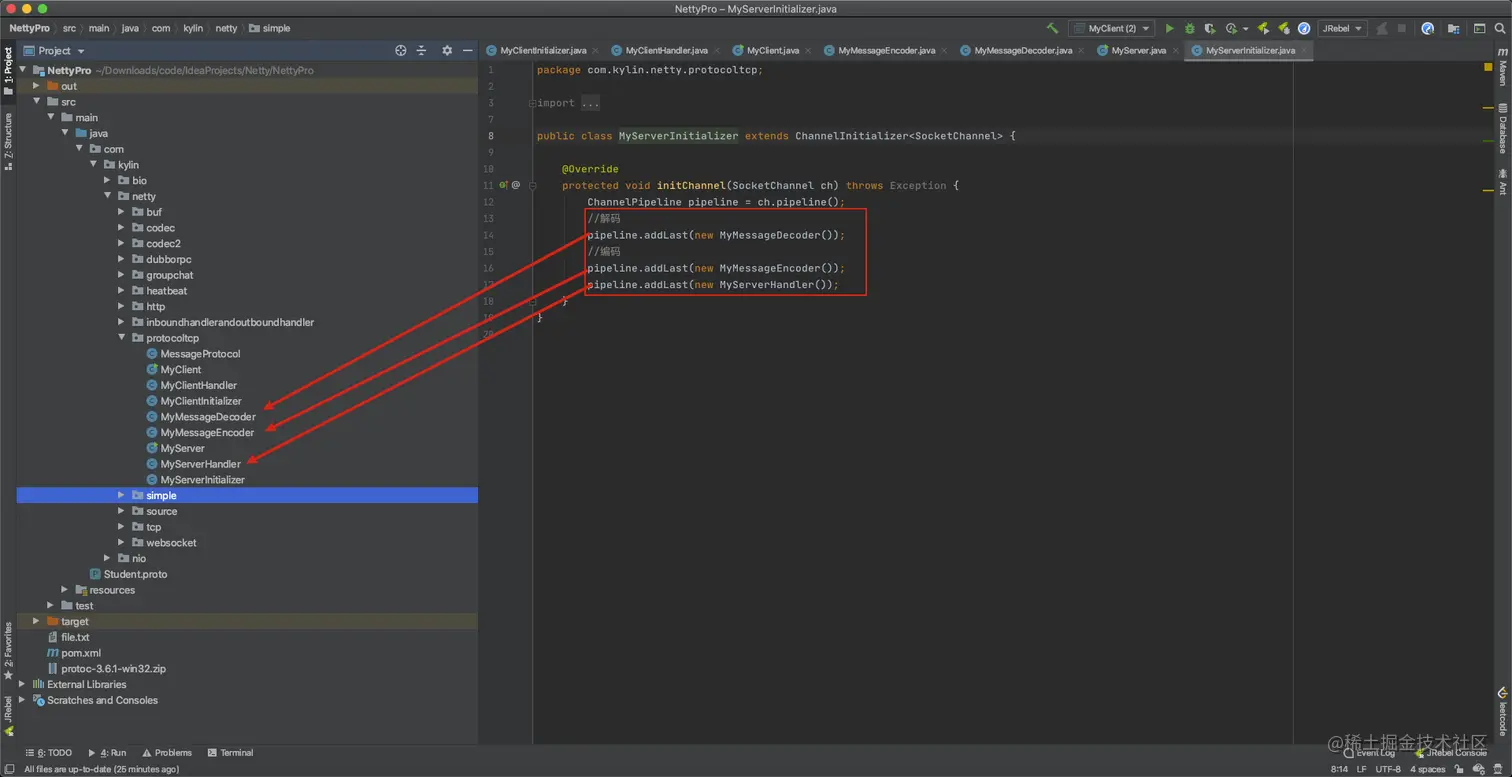
Task: Expand External Libraries node
Action: [24, 685]
